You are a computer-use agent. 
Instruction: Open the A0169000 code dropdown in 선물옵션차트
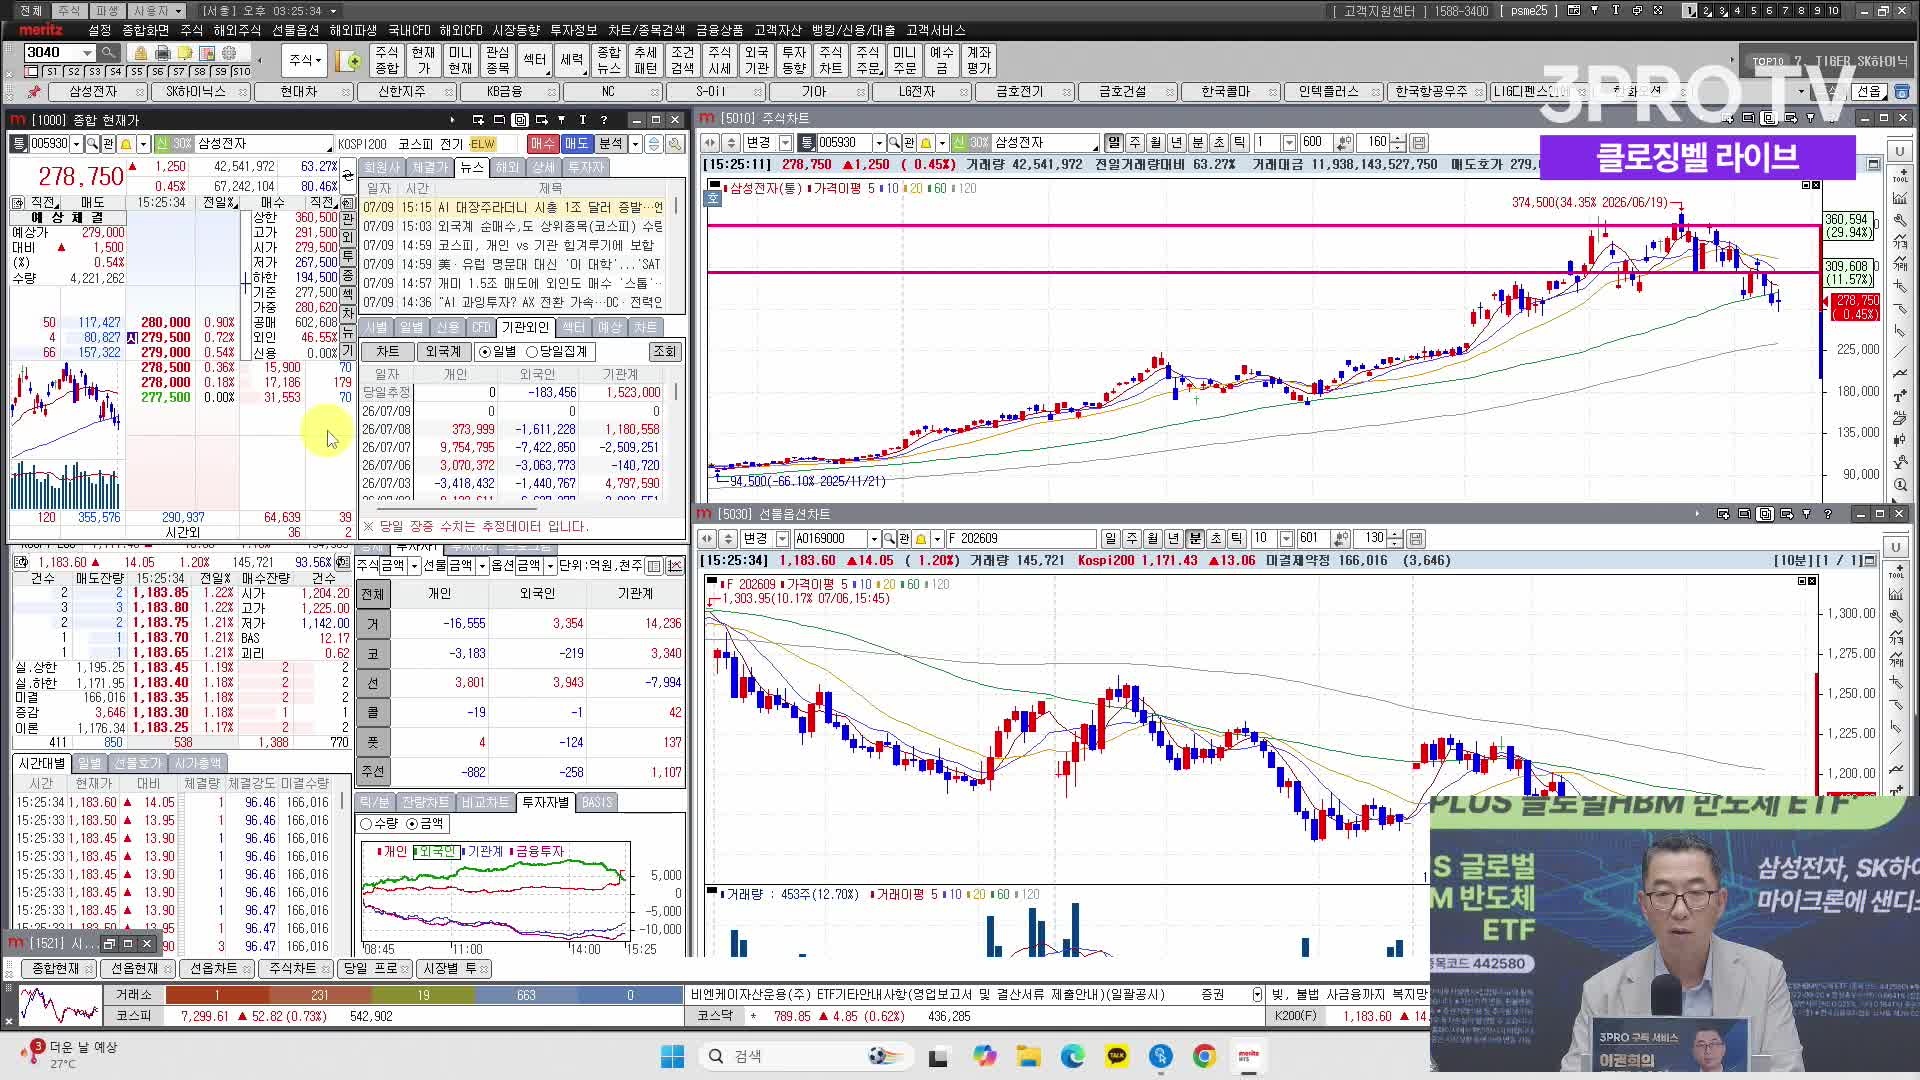873,539
